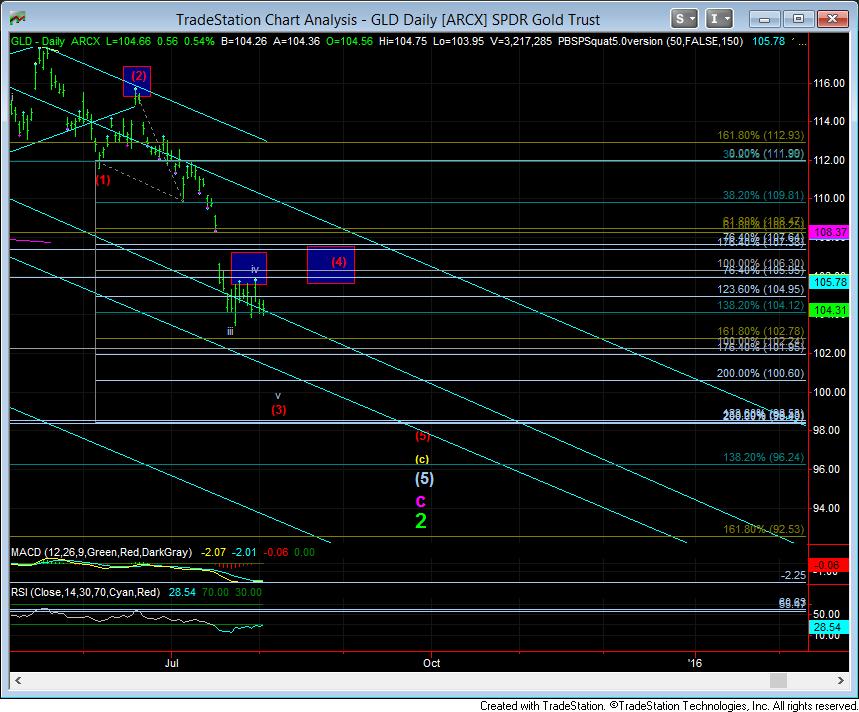This screenshot has height=712, width=859.
Task: Click the 100.00 price axis label
Action: (x=829, y=392)
